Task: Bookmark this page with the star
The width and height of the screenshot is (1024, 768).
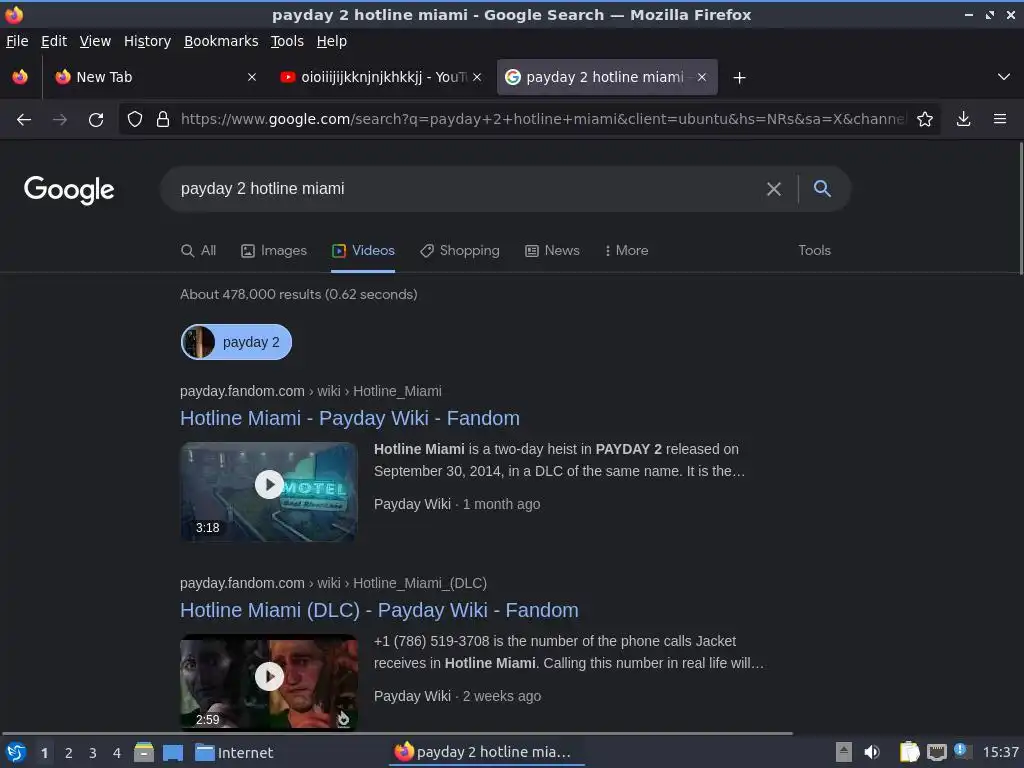Action: pos(925,119)
